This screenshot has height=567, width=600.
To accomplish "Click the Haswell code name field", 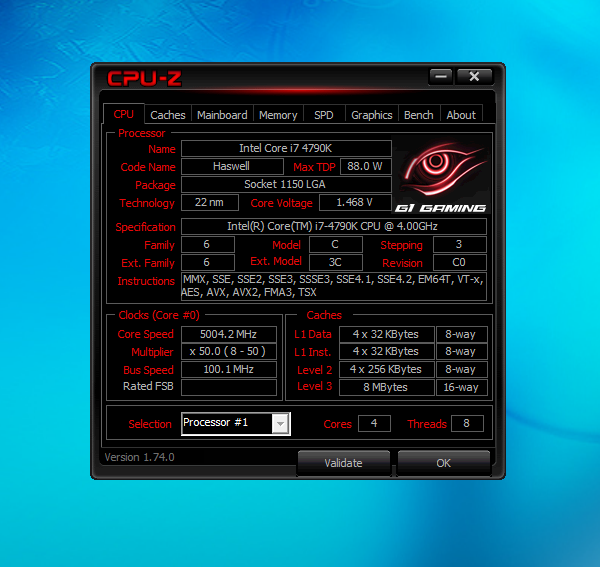I will (x=232, y=166).
